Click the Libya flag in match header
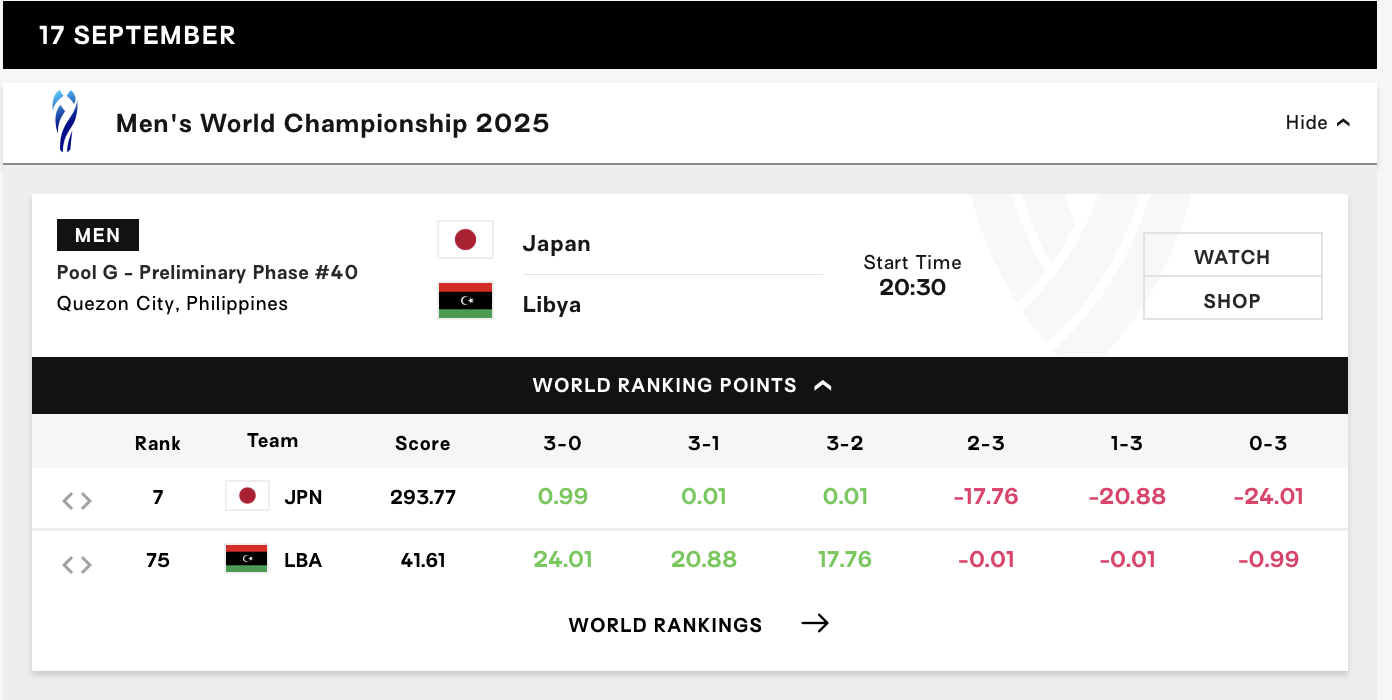1392x700 pixels. pyautogui.click(x=465, y=301)
